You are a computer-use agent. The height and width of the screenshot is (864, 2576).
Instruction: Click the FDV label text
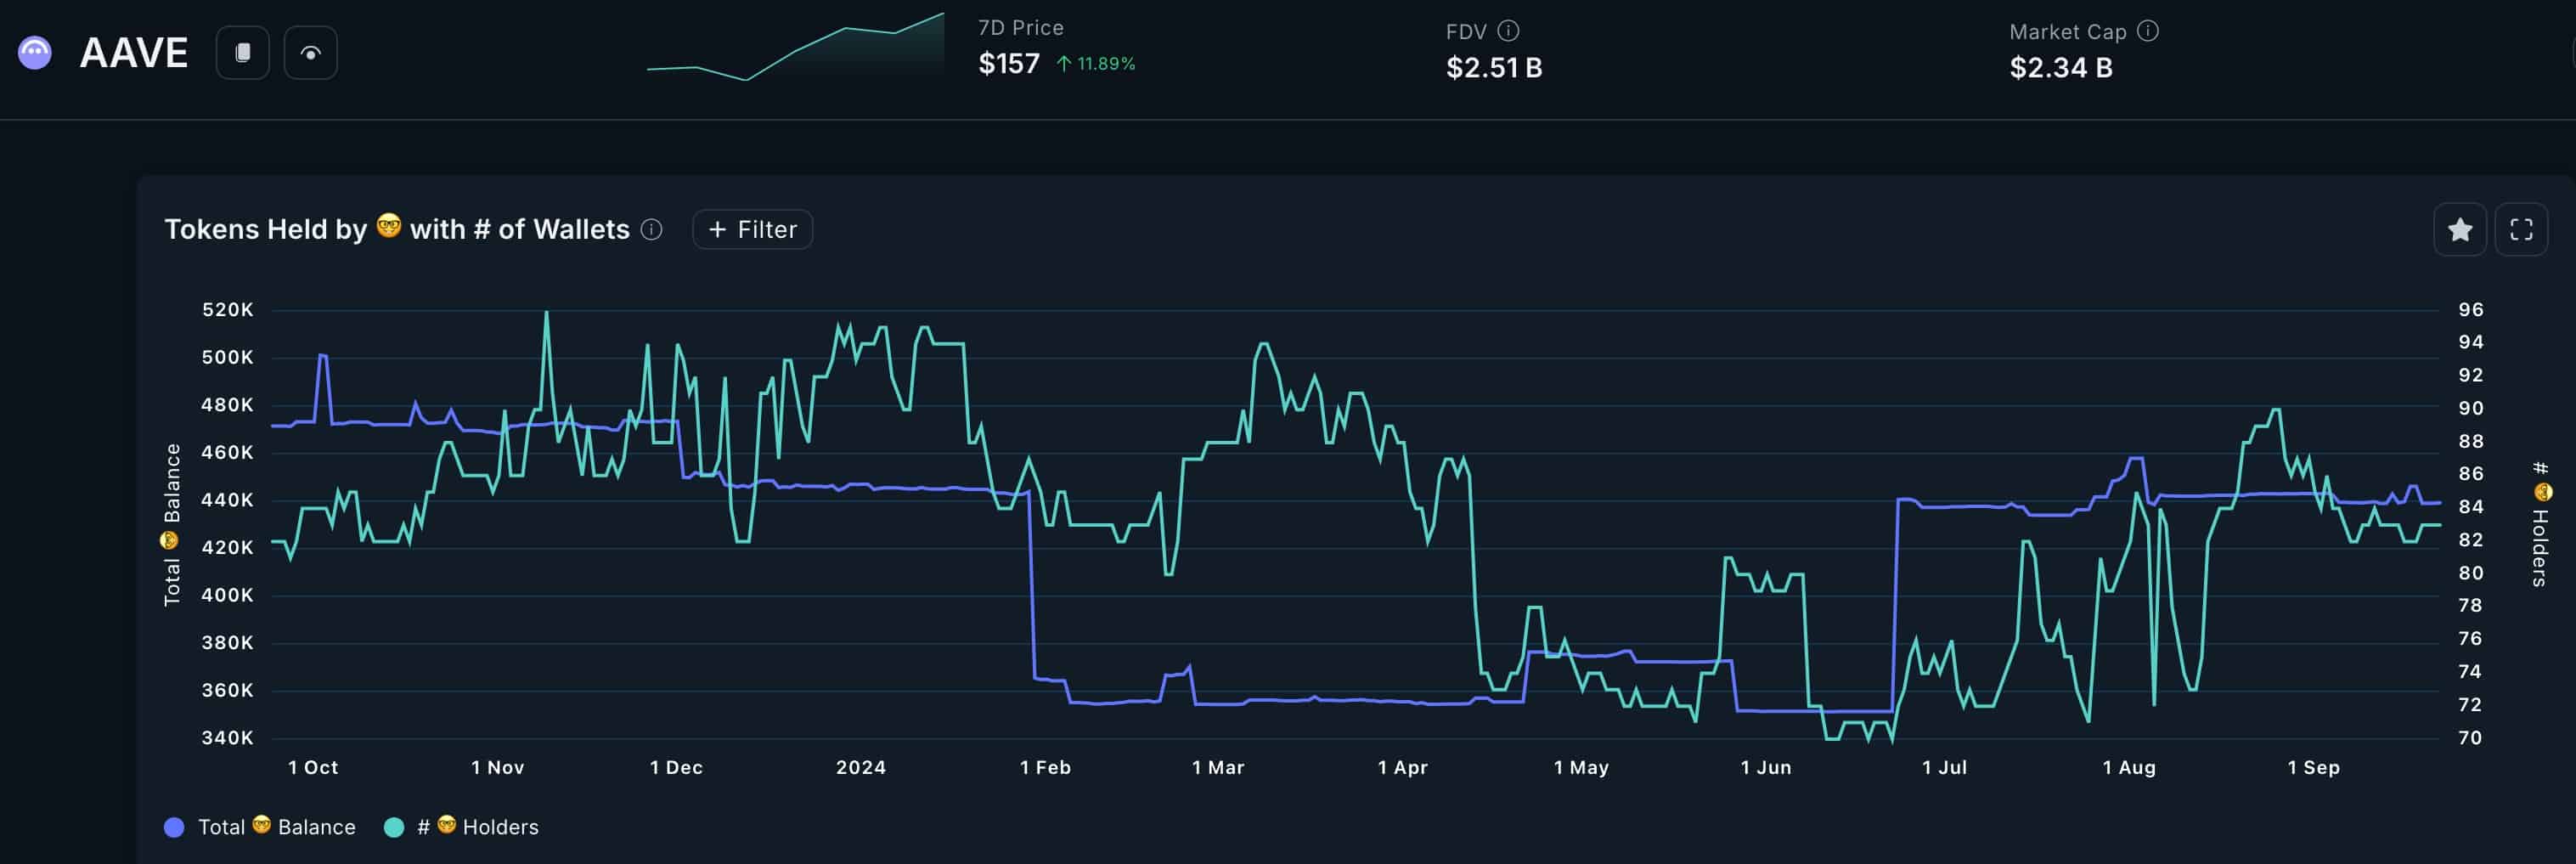tap(1466, 32)
